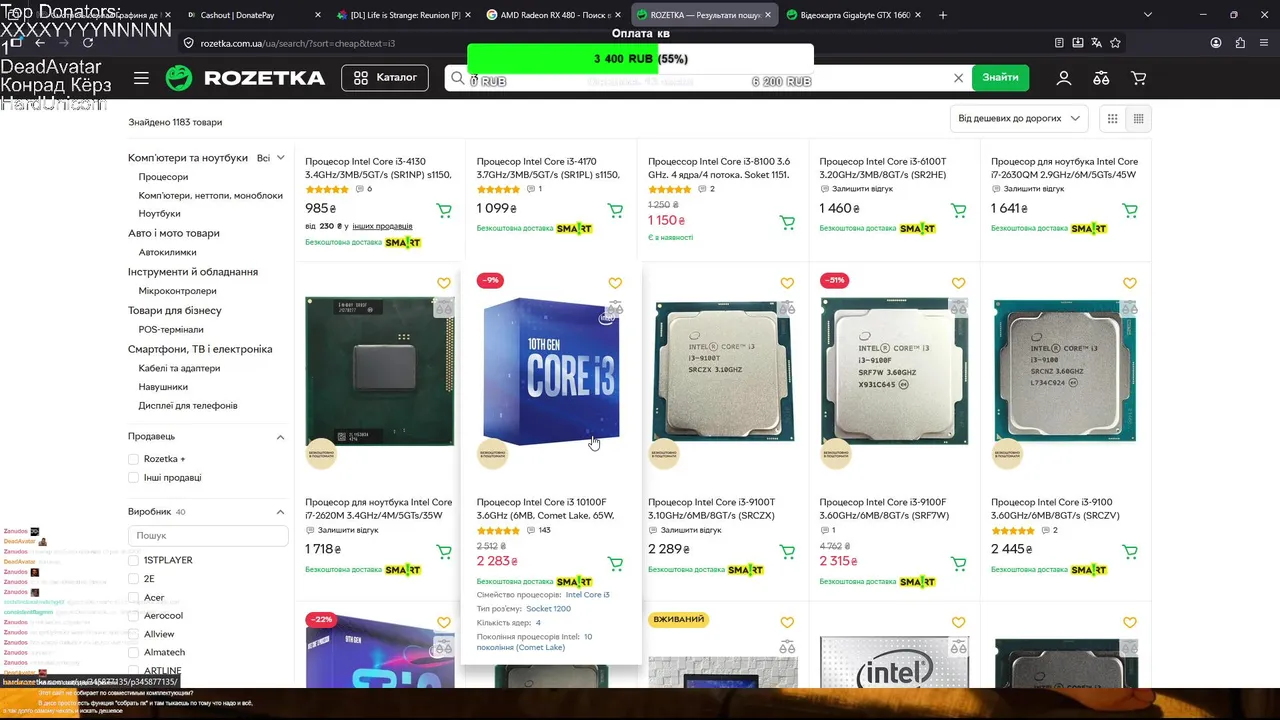Add Core i3-9100T to wishlist heart
The width and height of the screenshot is (1280, 720).
pyautogui.click(x=787, y=283)
